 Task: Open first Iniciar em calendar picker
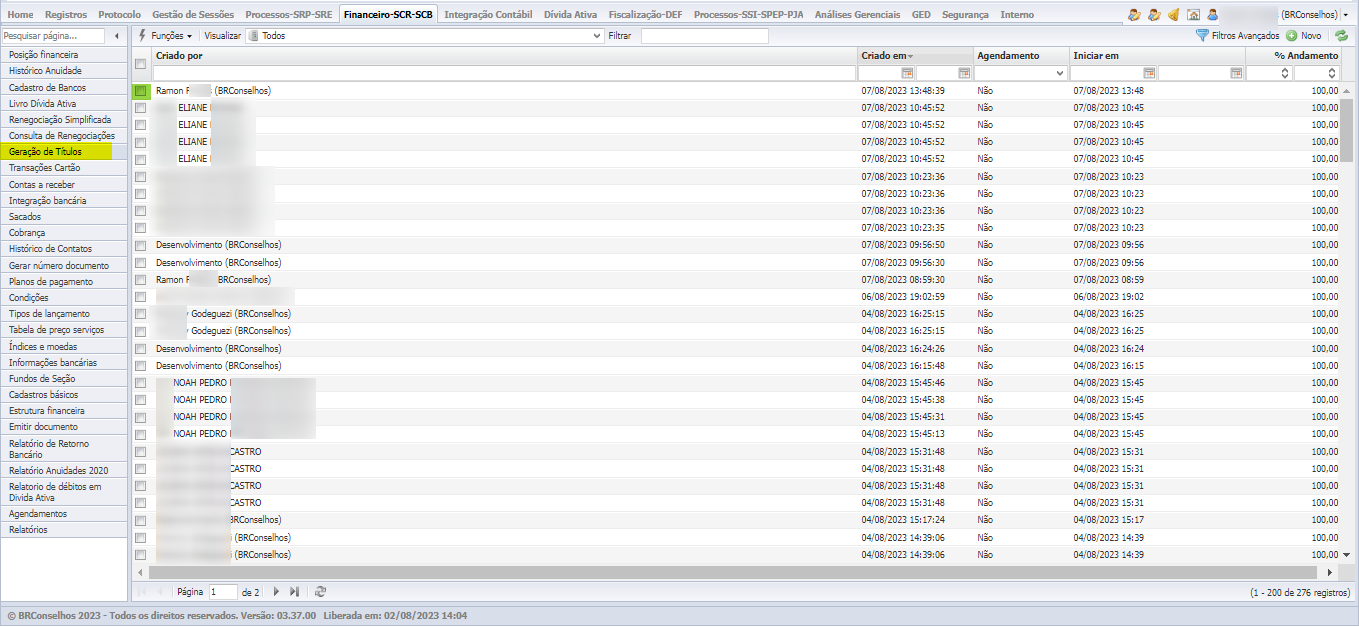pyautogui.click(x=1149, y=73)
